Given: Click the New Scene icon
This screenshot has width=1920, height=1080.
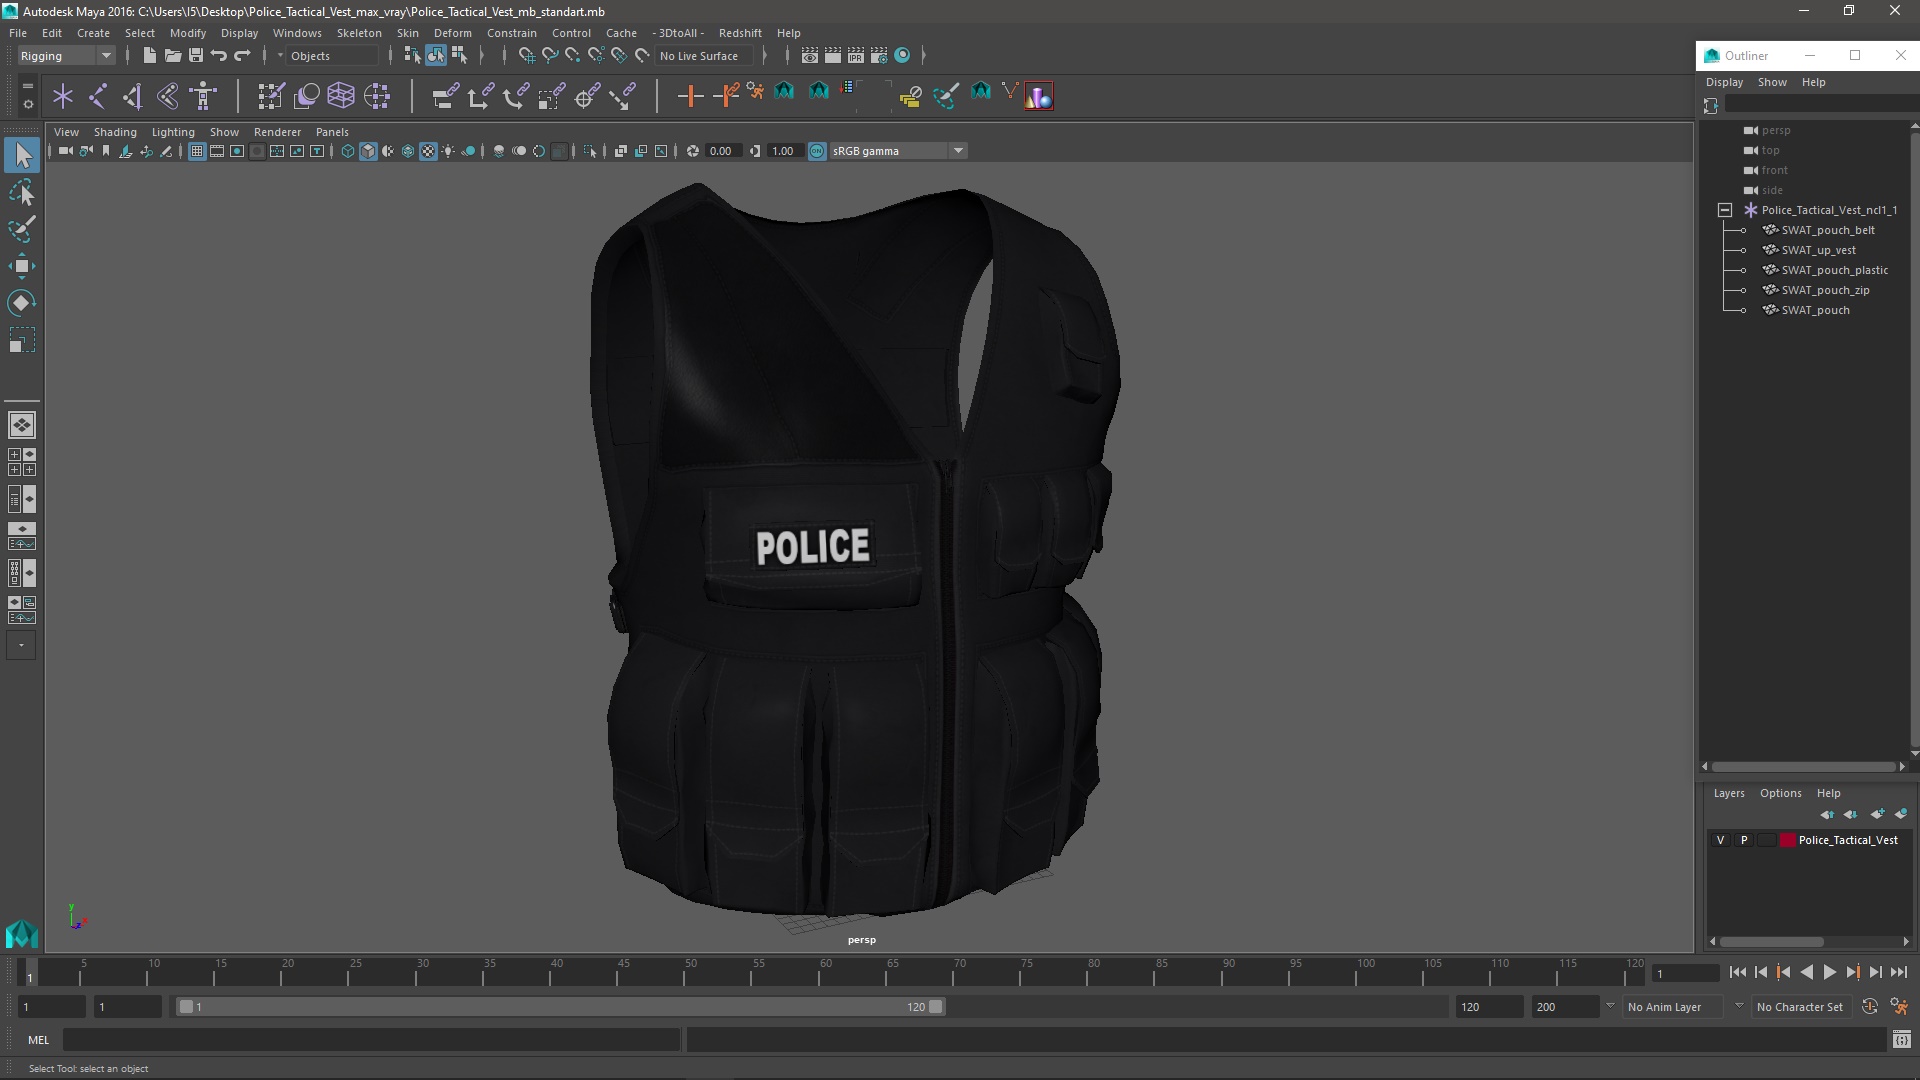Looking at the screenshot, I should 149,56.
